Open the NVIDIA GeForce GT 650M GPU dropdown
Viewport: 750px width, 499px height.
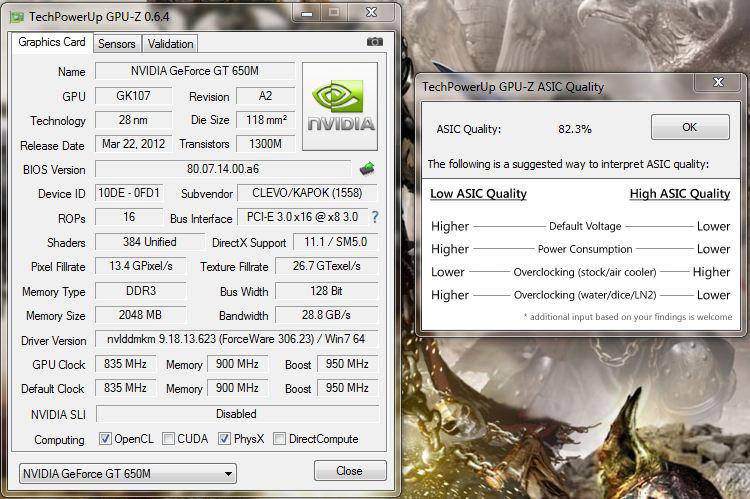[x=128, y=474]
